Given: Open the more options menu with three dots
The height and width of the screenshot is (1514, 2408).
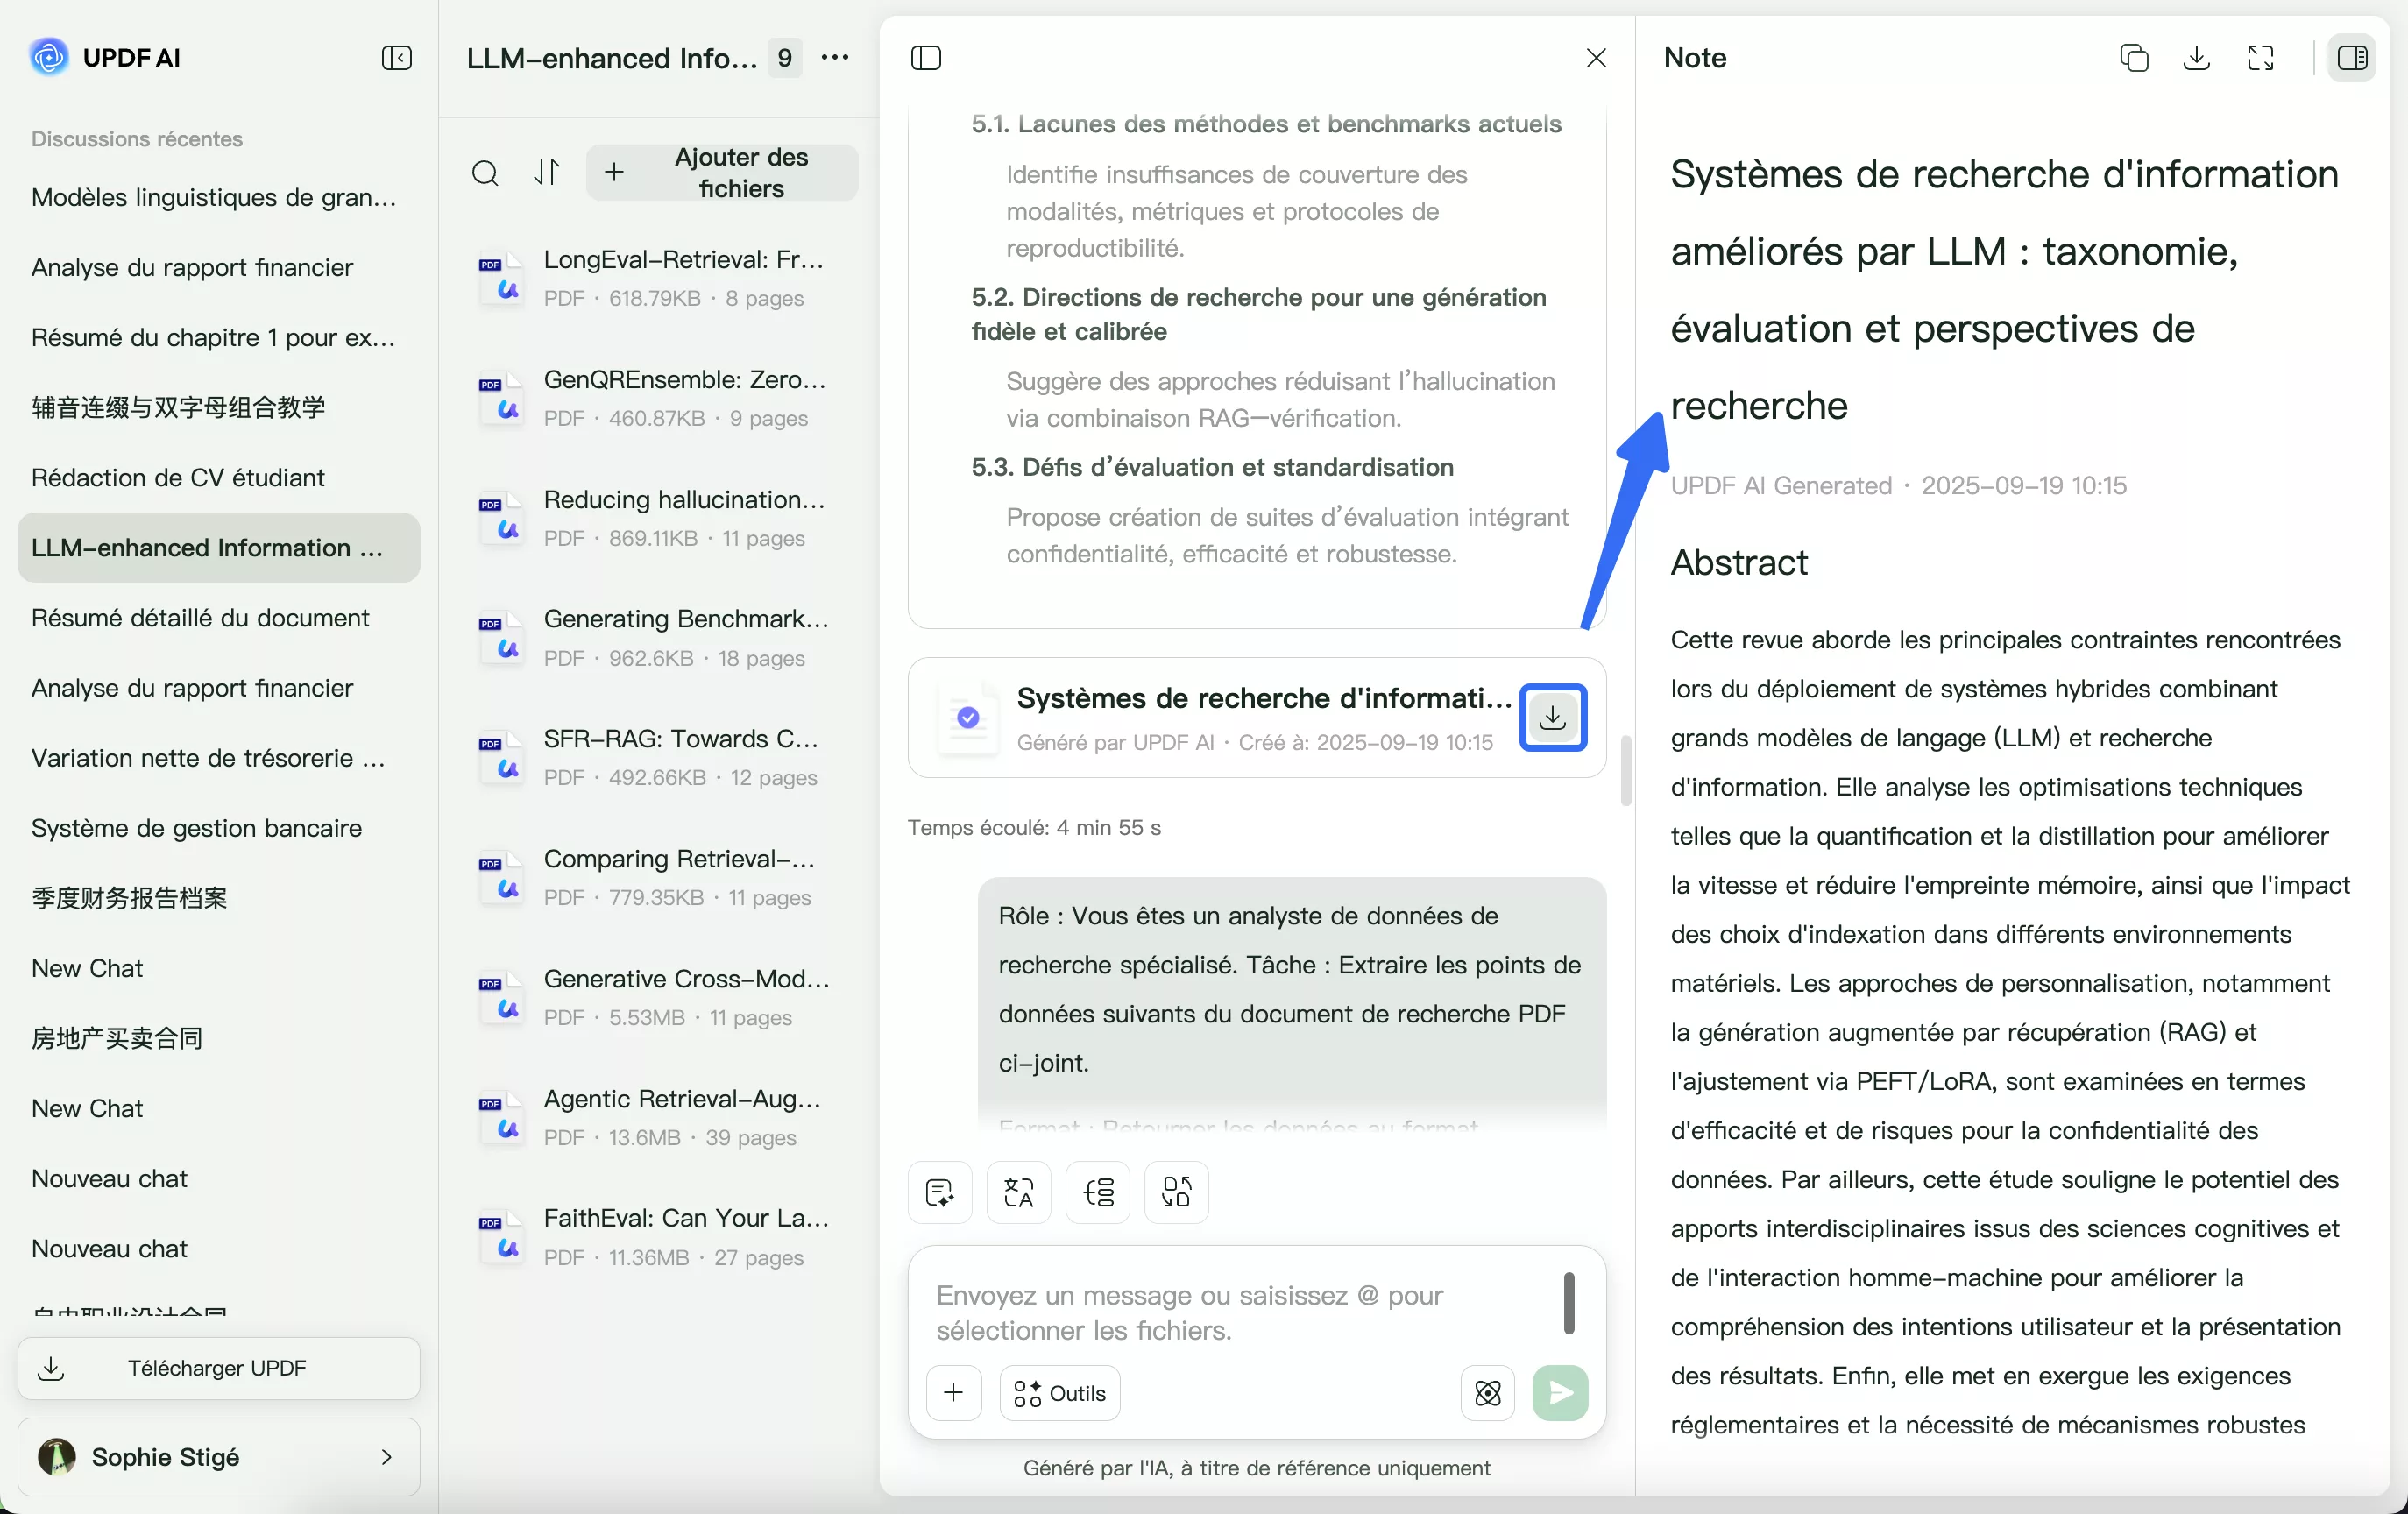Looking at the screenshot, I should [836, 58].
